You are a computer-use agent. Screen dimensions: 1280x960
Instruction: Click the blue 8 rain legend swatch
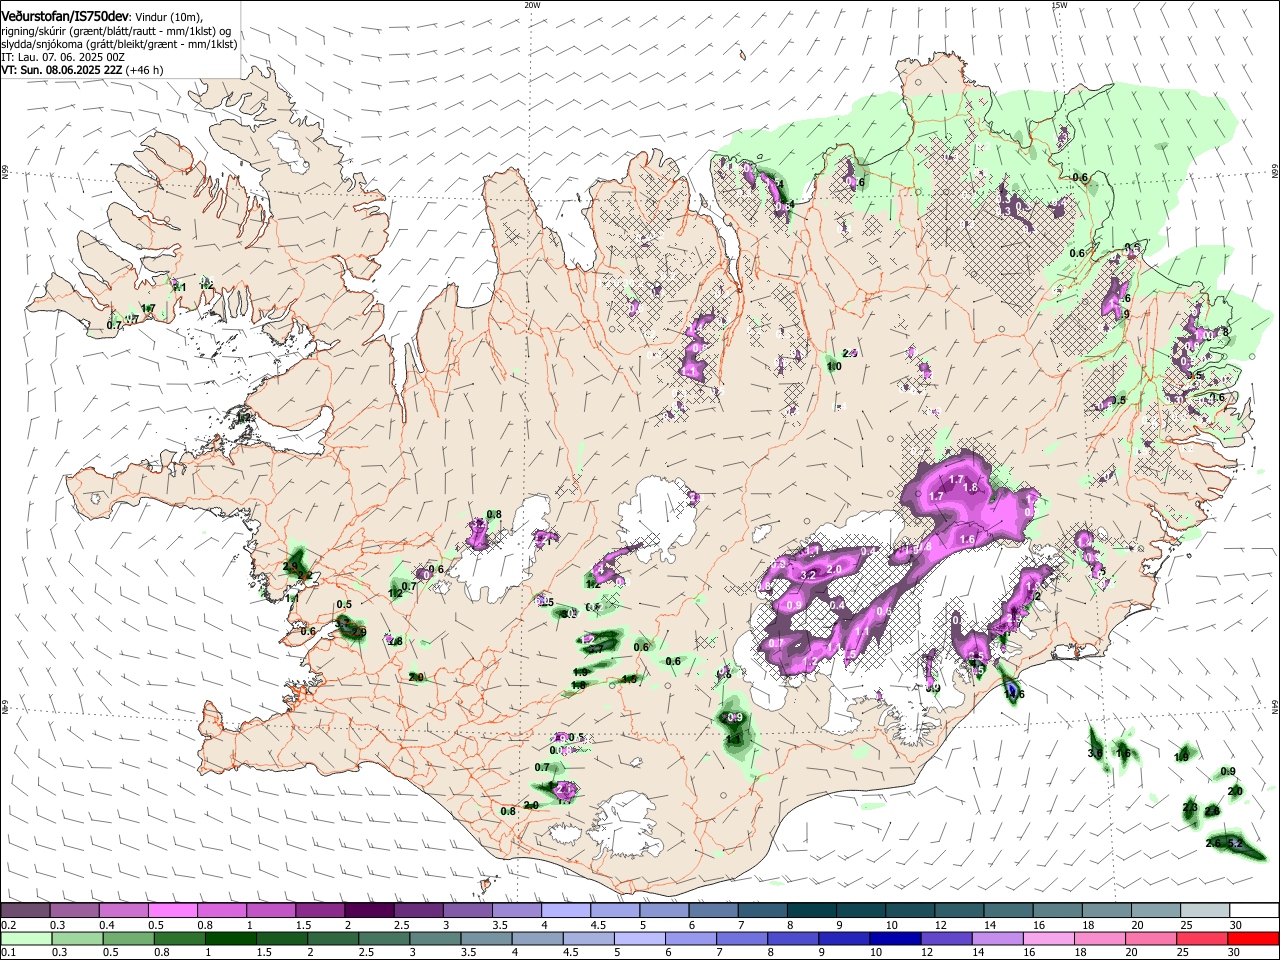pos(793,939)
